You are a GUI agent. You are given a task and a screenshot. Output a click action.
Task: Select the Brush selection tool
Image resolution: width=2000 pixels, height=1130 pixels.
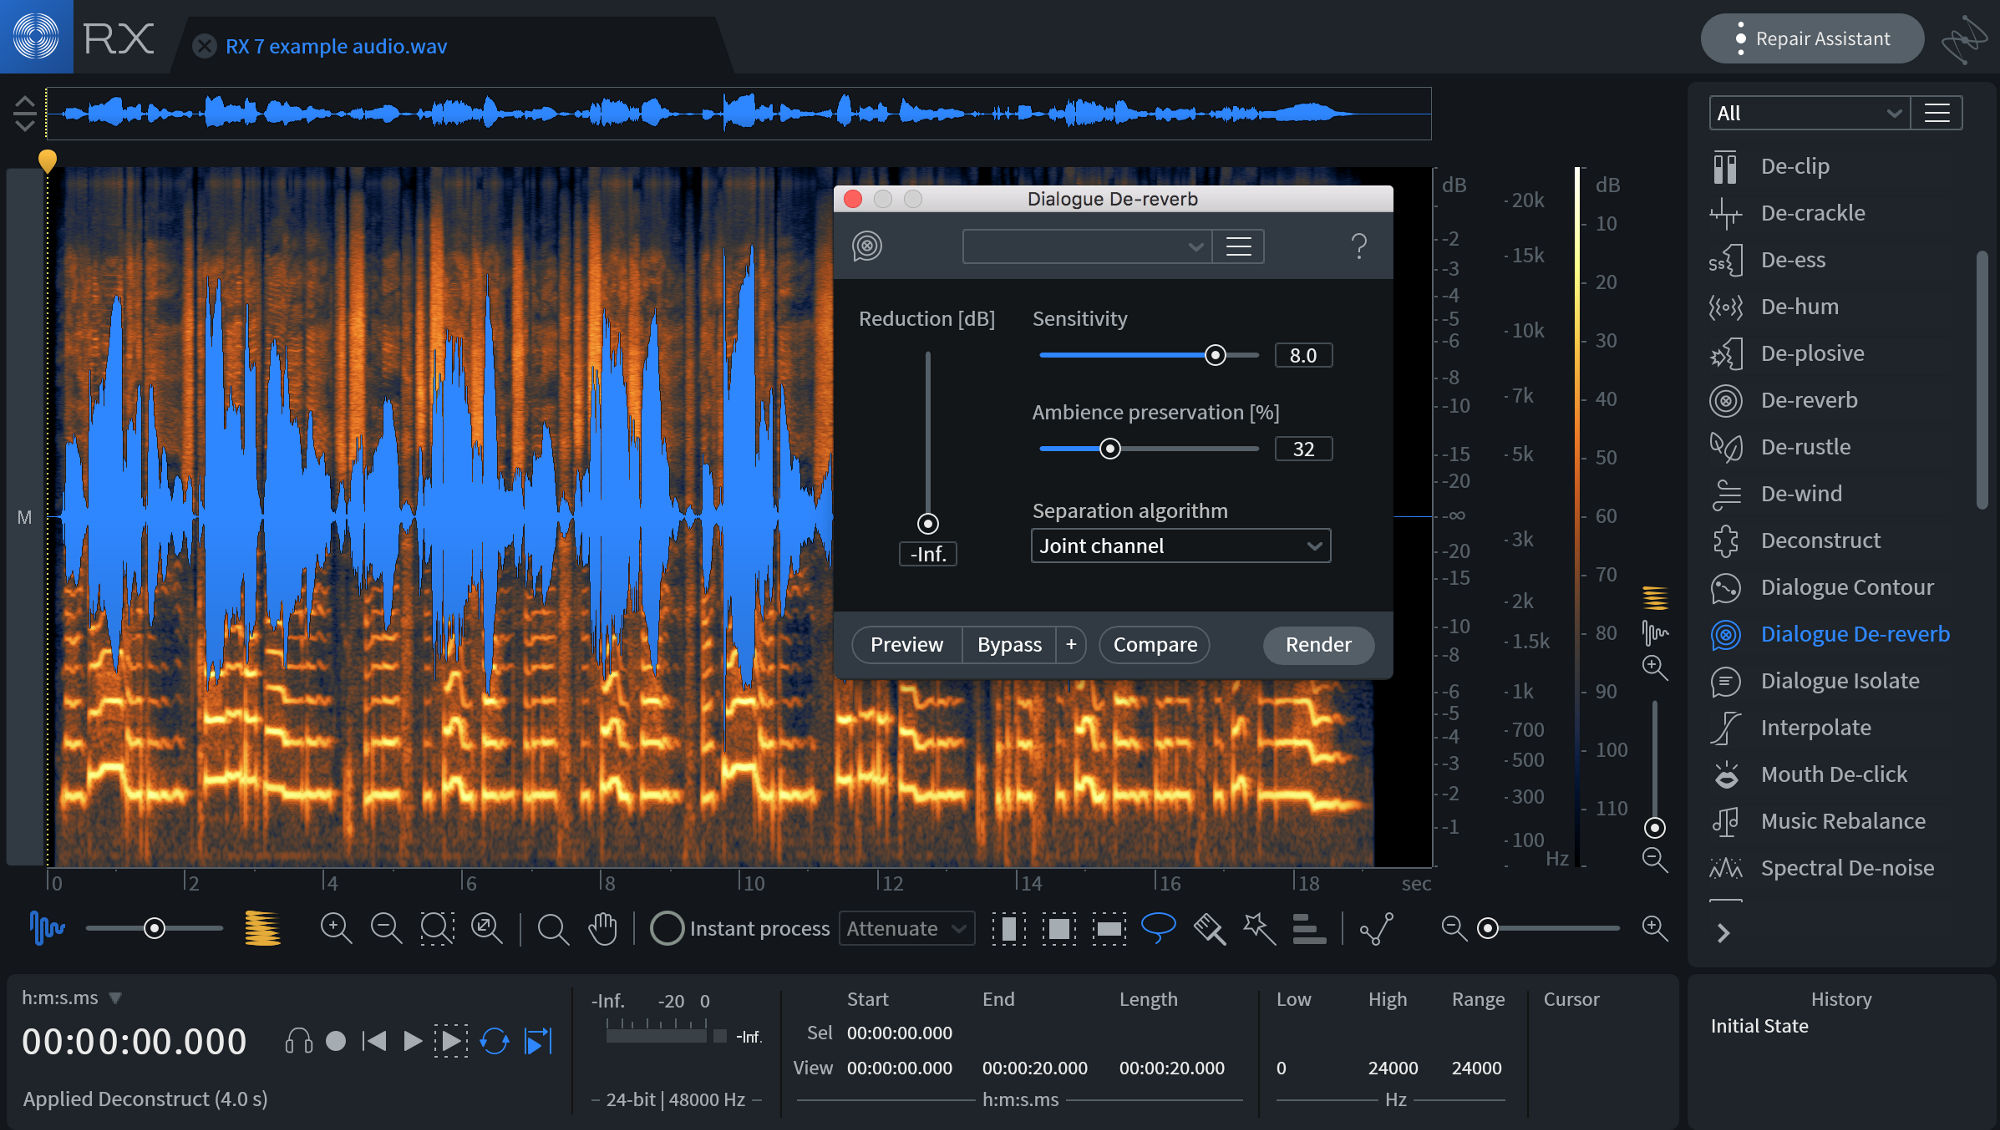[x=1209, y=928]
